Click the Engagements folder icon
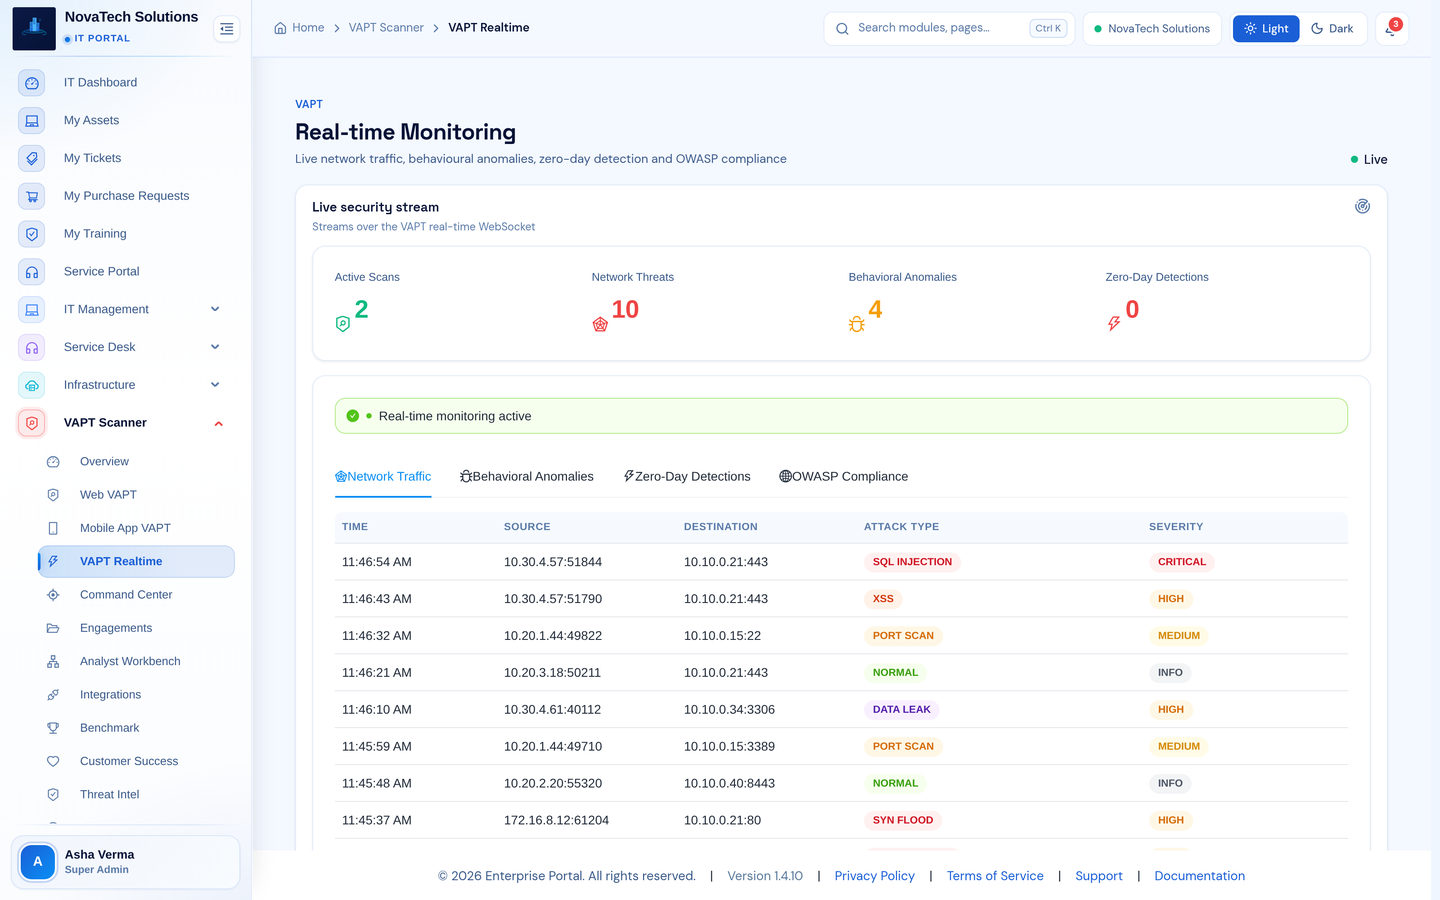 click(x=53, y=628)
